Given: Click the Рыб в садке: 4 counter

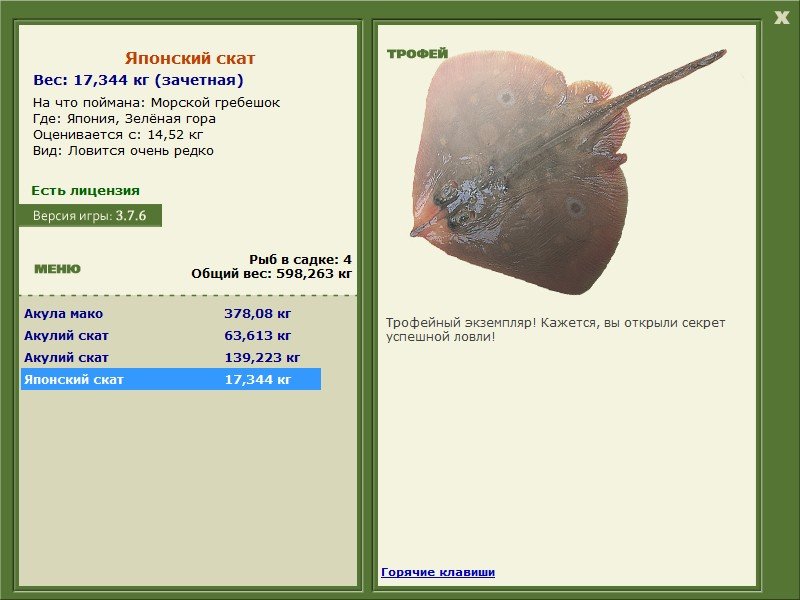Looking at the screenshot, I should [x=300, y=259].
